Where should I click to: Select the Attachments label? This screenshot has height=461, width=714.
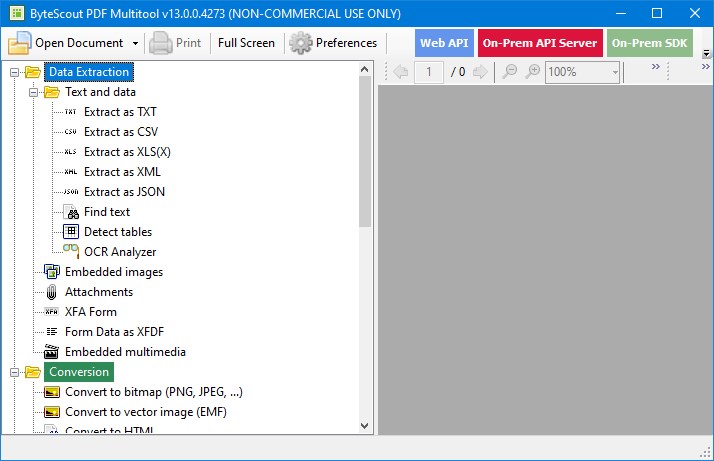99,292
